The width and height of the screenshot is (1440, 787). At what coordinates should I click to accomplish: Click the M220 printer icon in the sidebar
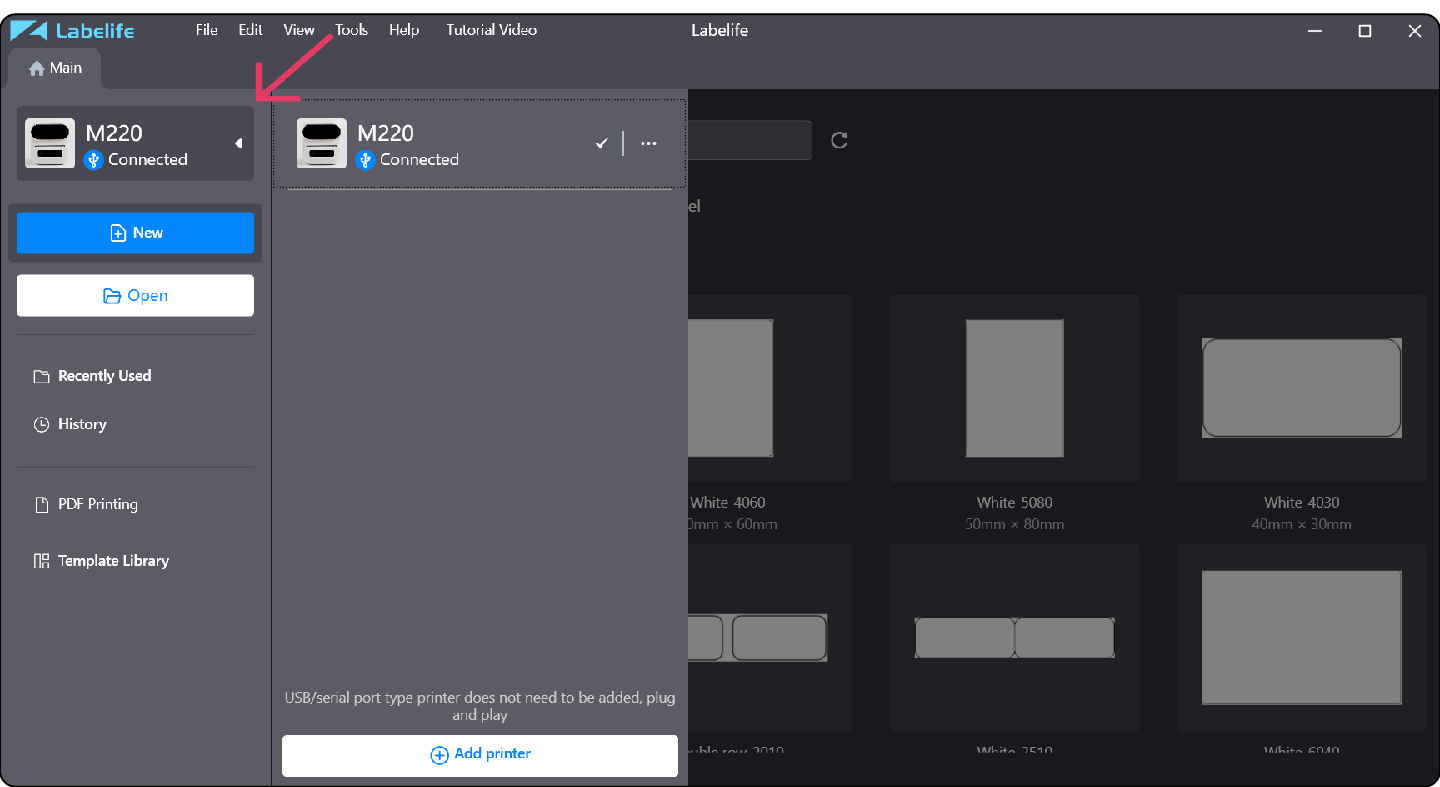[50, 143]
